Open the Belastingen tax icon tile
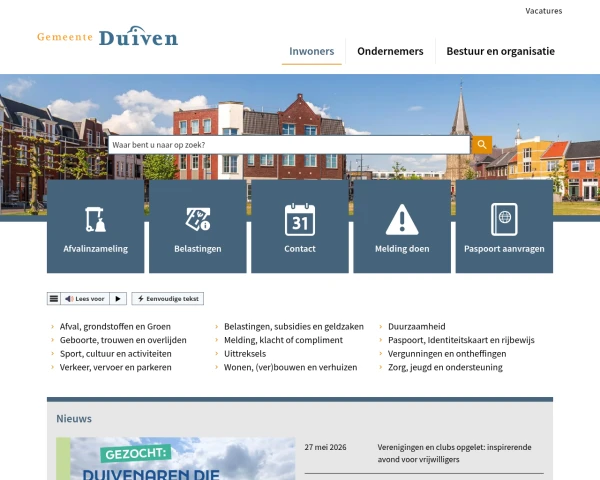This screenshot has width=600, height=480. tap(198, 226)
